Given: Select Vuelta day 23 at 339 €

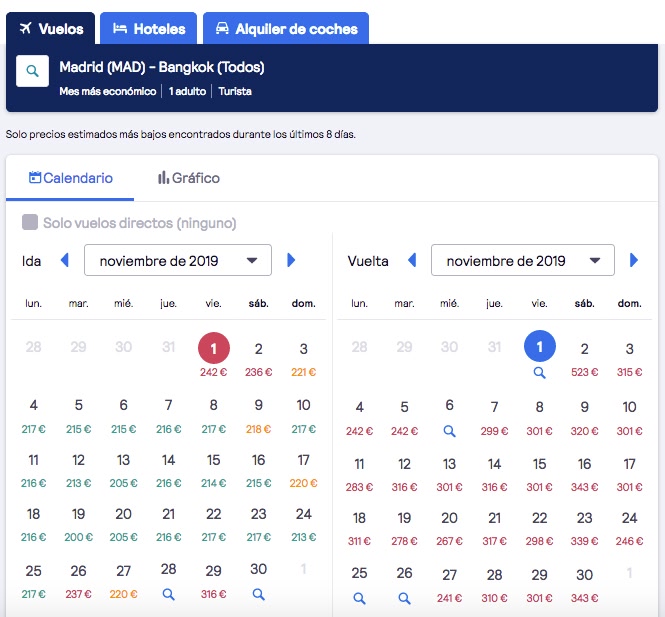Looking at the screenshot, I should [x=584, y=528].
